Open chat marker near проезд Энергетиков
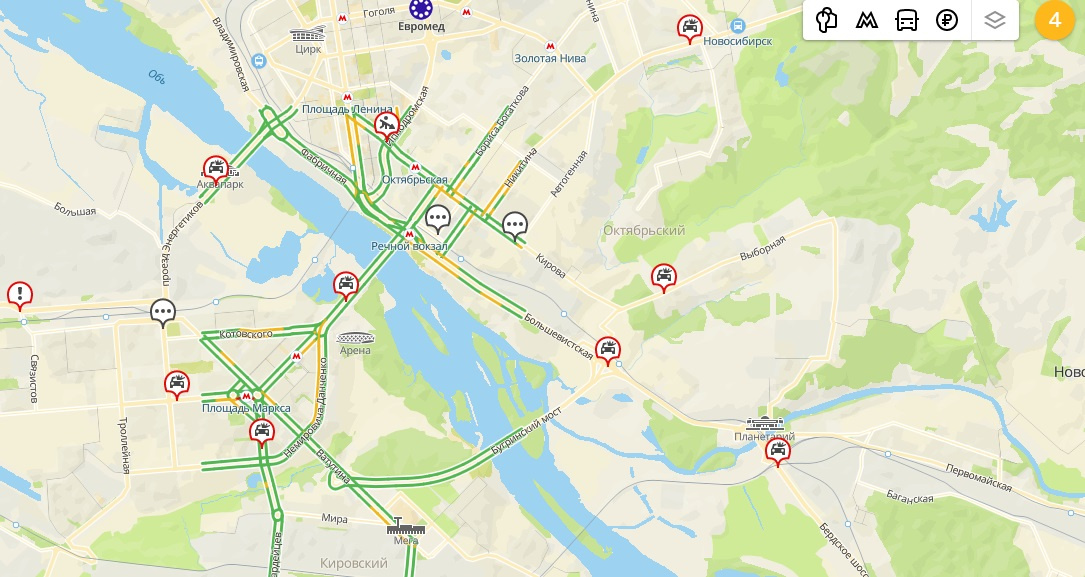This screenshot has height=577, width=1085. click(x=163, y=313)
